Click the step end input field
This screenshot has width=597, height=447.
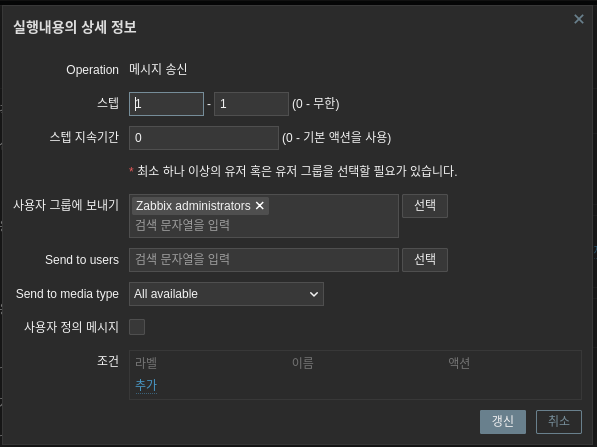(251, 104)
